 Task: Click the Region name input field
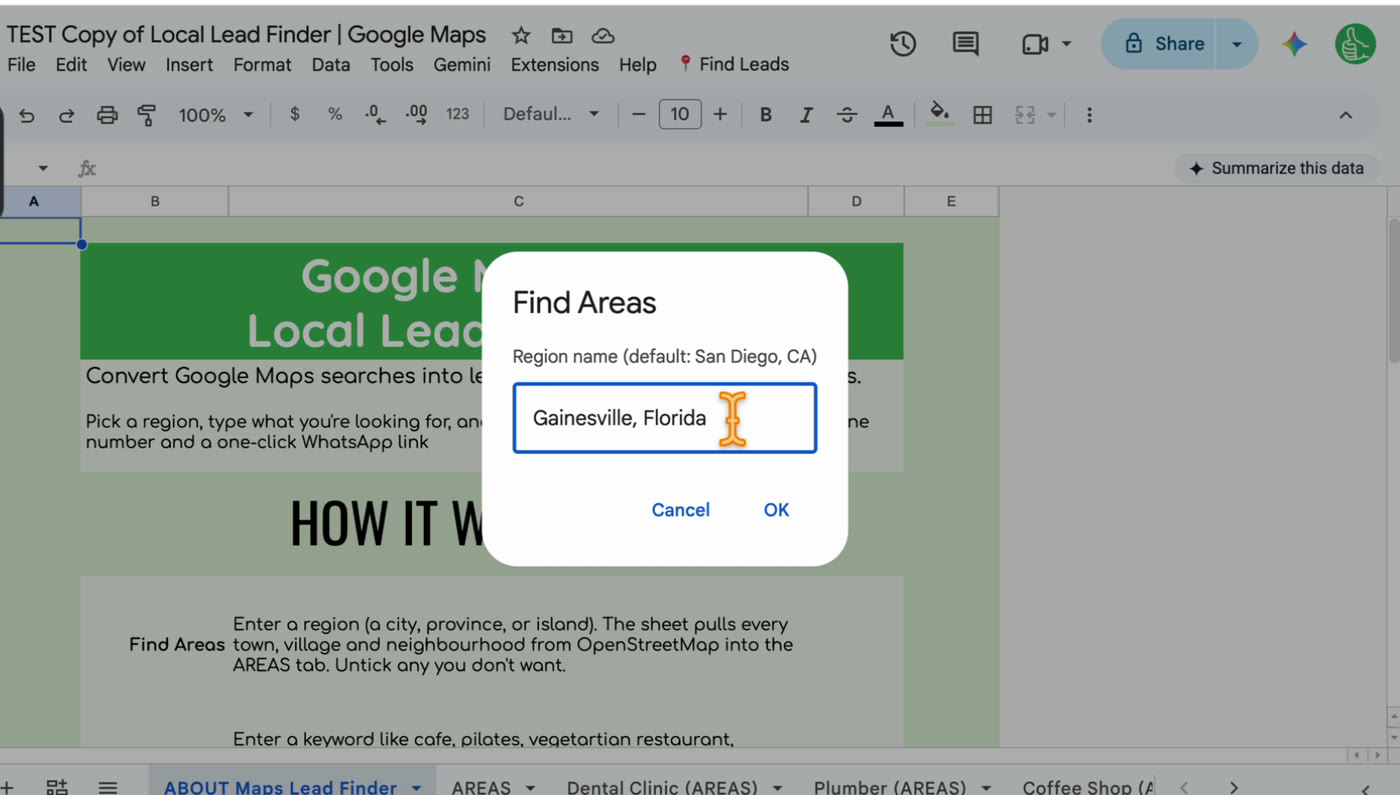(665, 418)
